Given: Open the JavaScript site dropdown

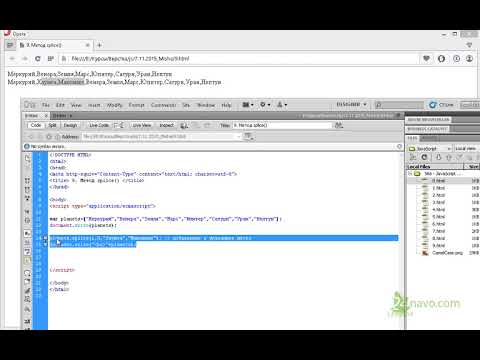Looking at the screenshot, I should pos(430,148).
